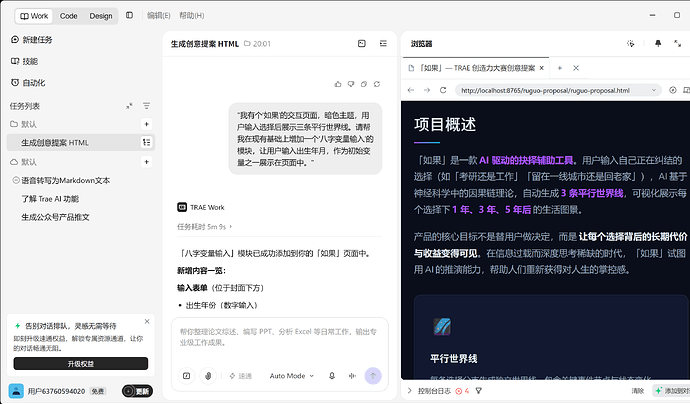Open a new browser tab with plus
The image size is (690, 404).
[560, 68]
